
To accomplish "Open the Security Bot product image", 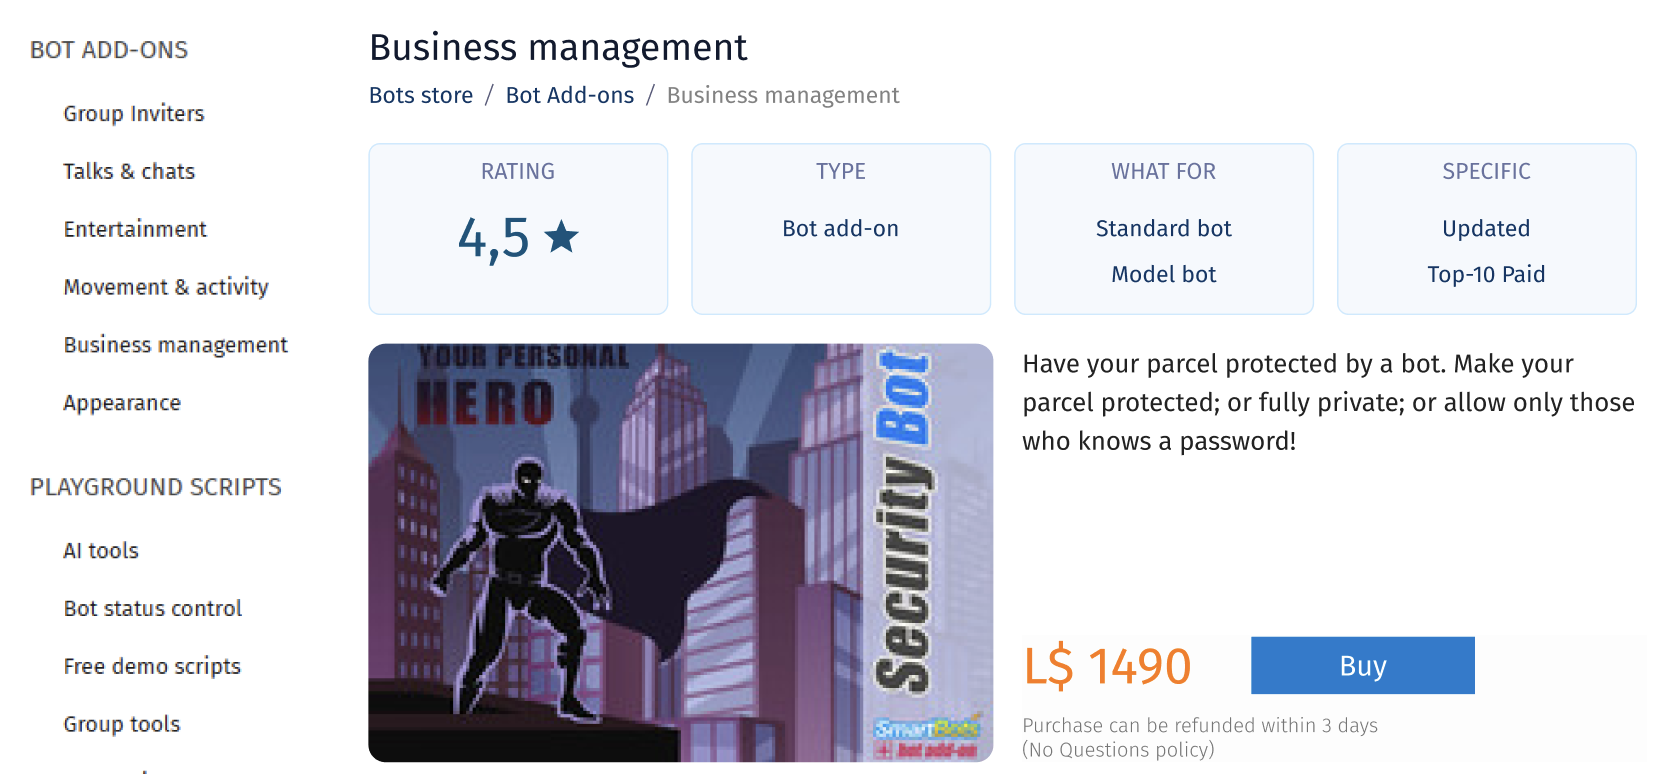I will click(680, 552).
